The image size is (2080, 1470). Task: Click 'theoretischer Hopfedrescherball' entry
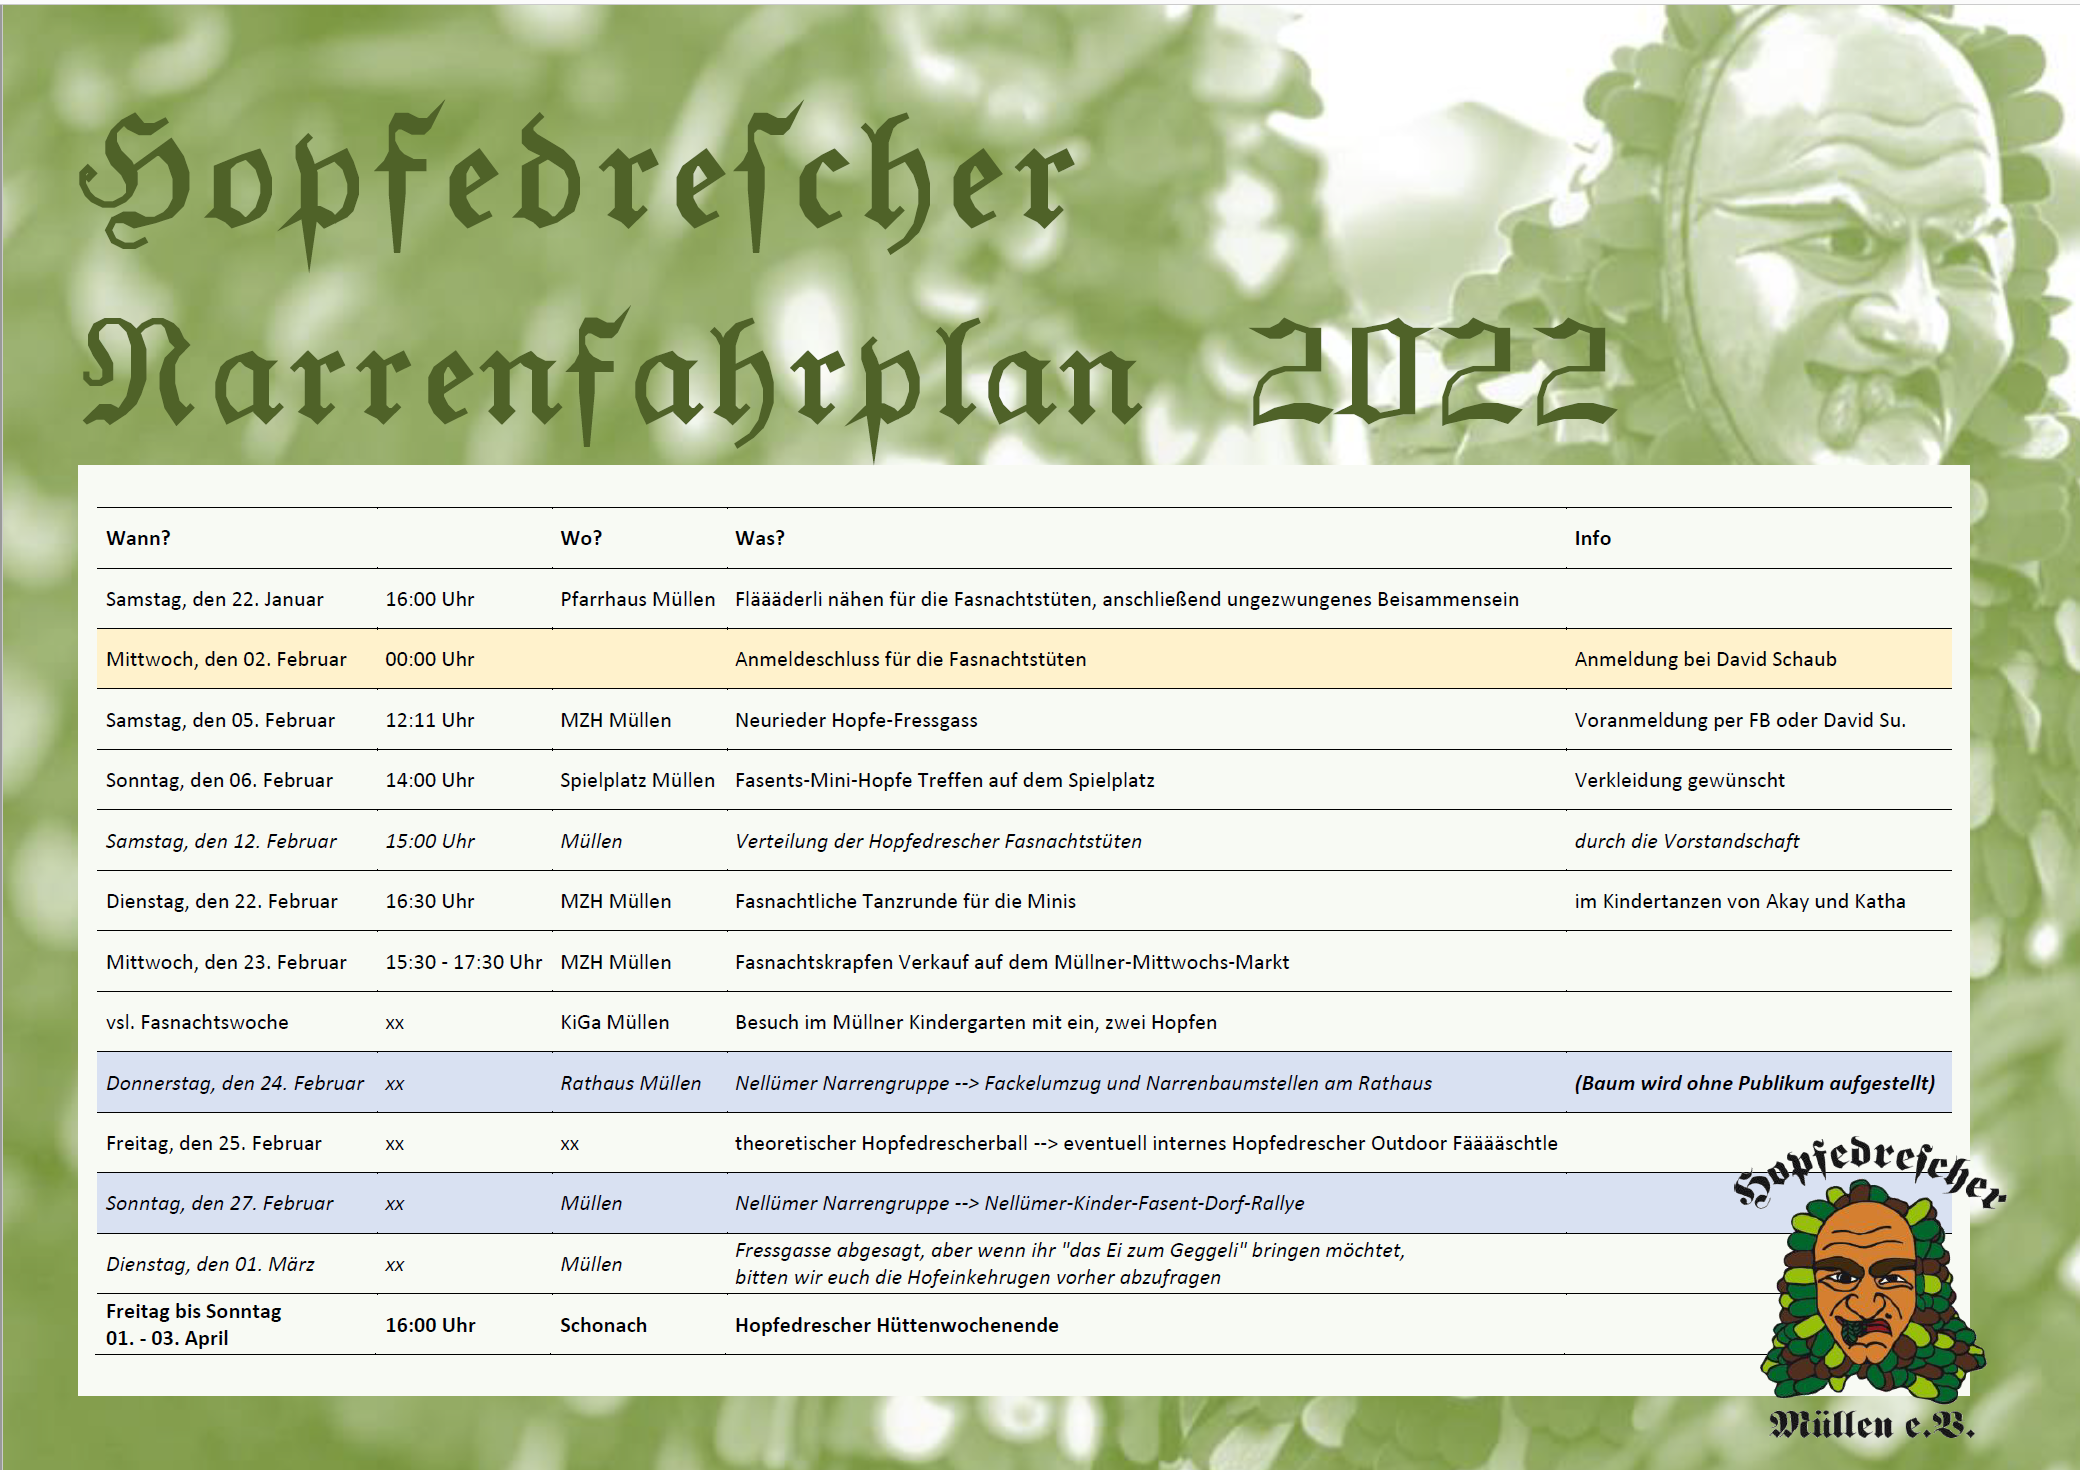(x=881, y=1143)
